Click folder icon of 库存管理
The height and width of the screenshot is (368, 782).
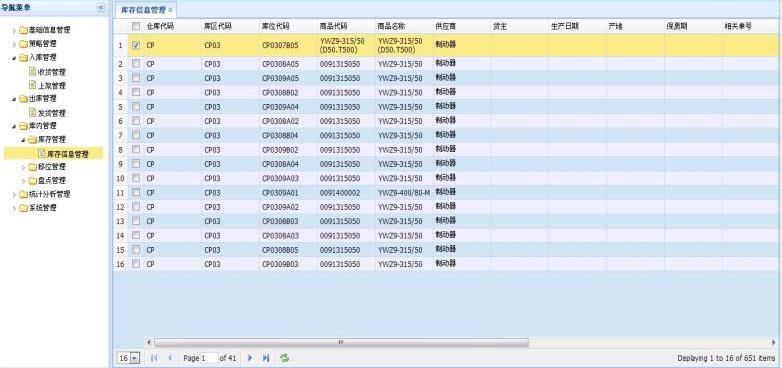pos(32,140)
